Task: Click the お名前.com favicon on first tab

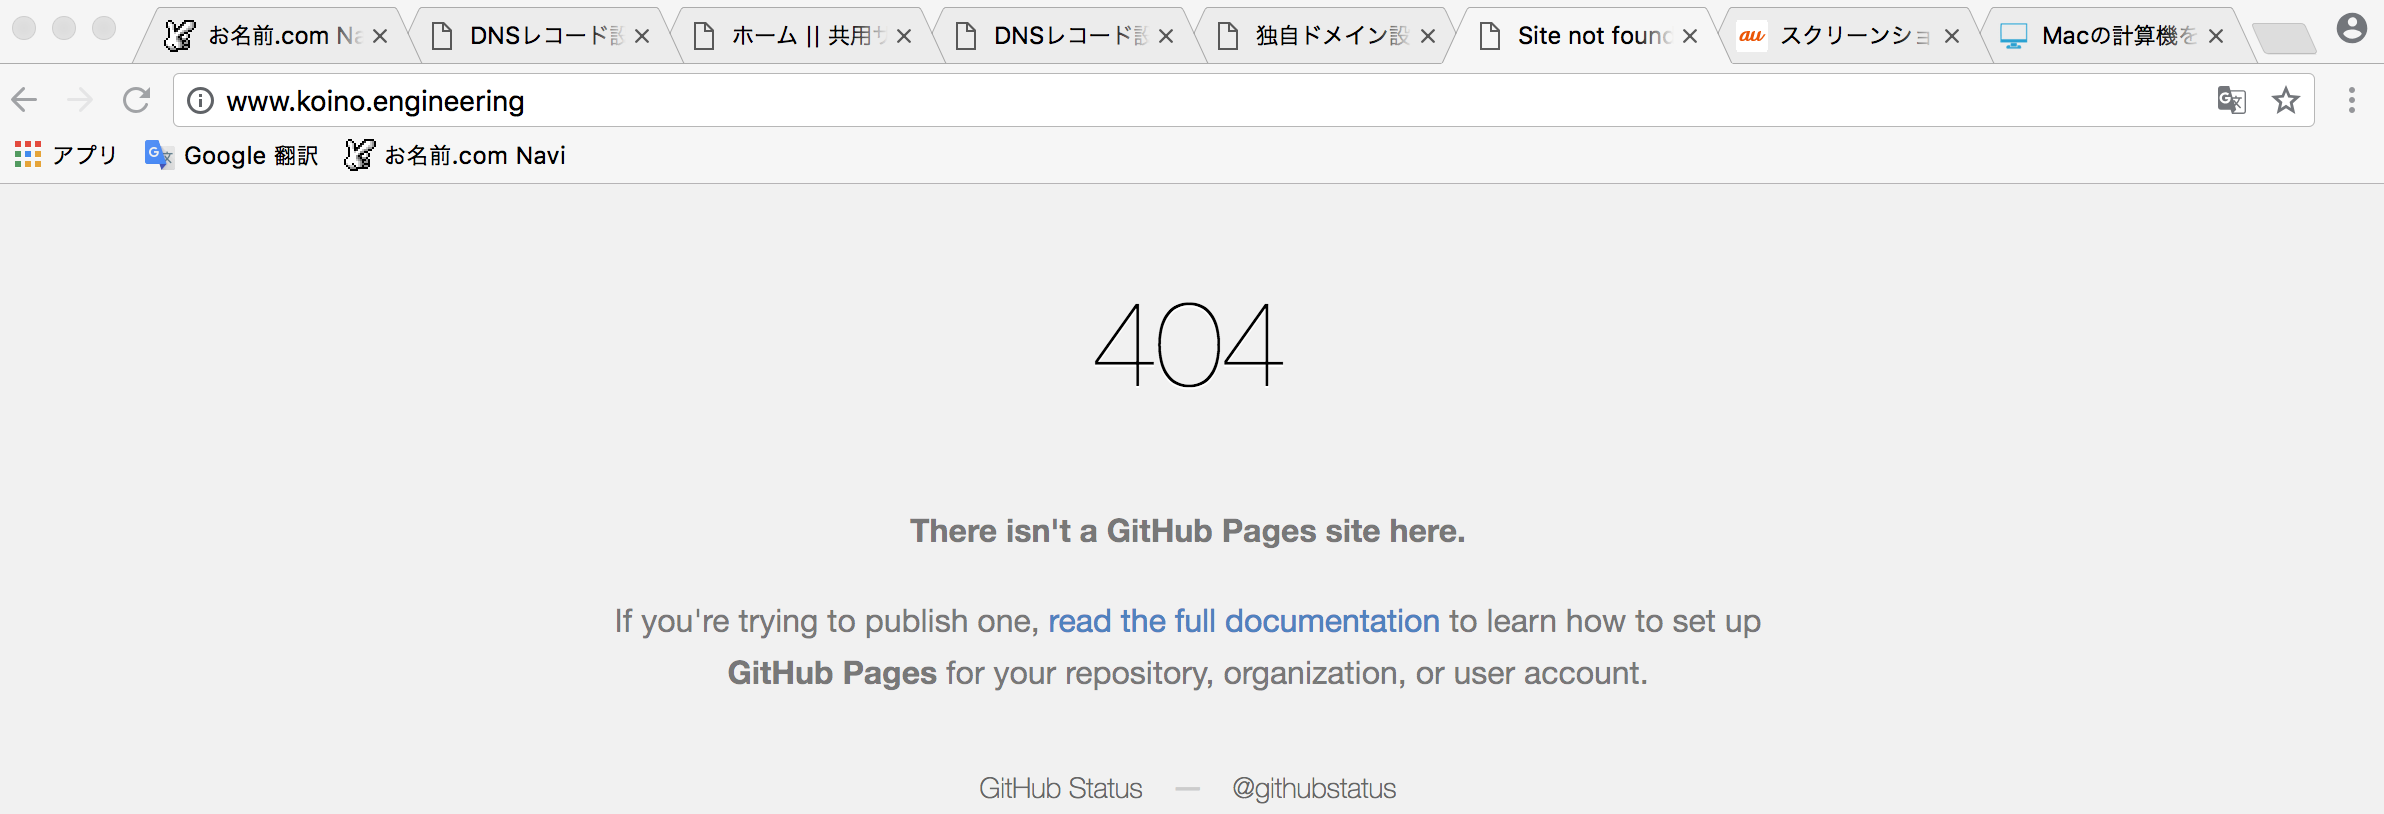Action: click(180, 36)
